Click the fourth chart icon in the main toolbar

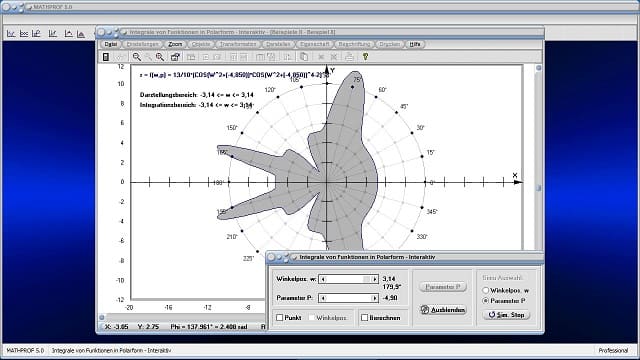[x=53, y=33]
